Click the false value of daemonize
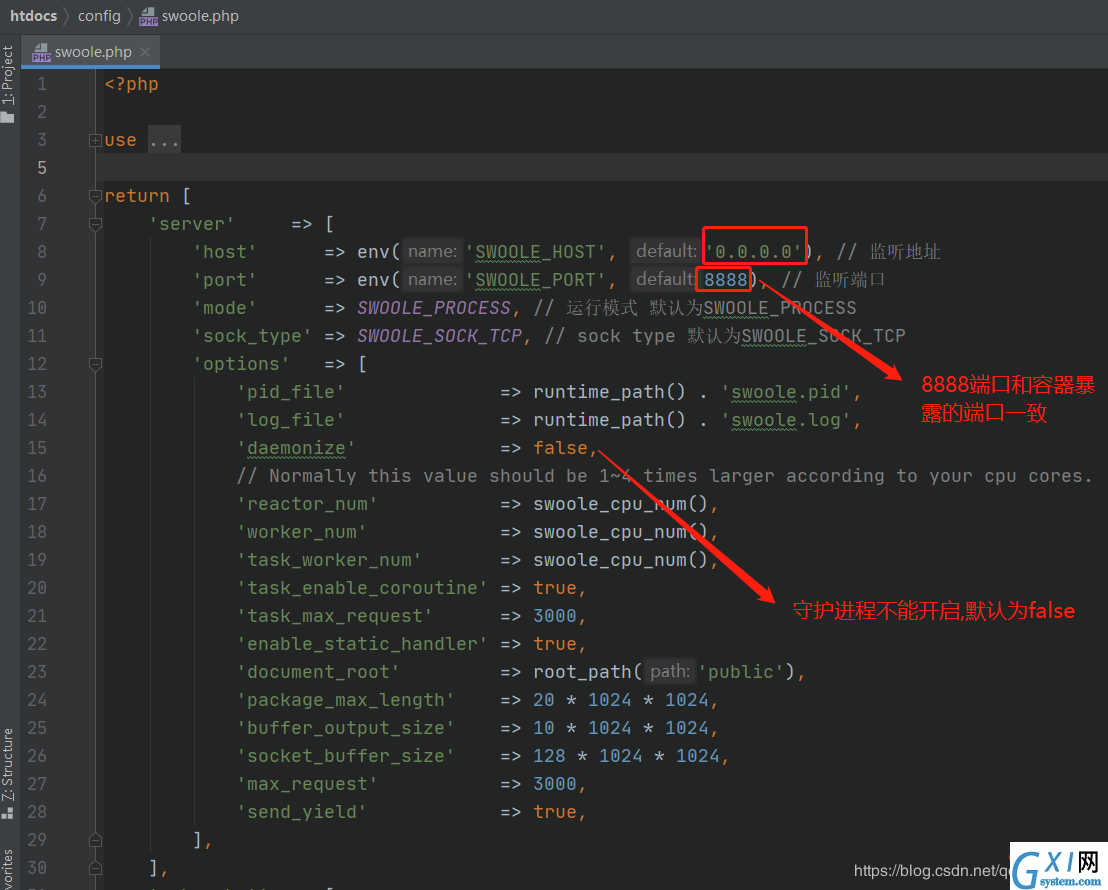 (x=560, y=447)
